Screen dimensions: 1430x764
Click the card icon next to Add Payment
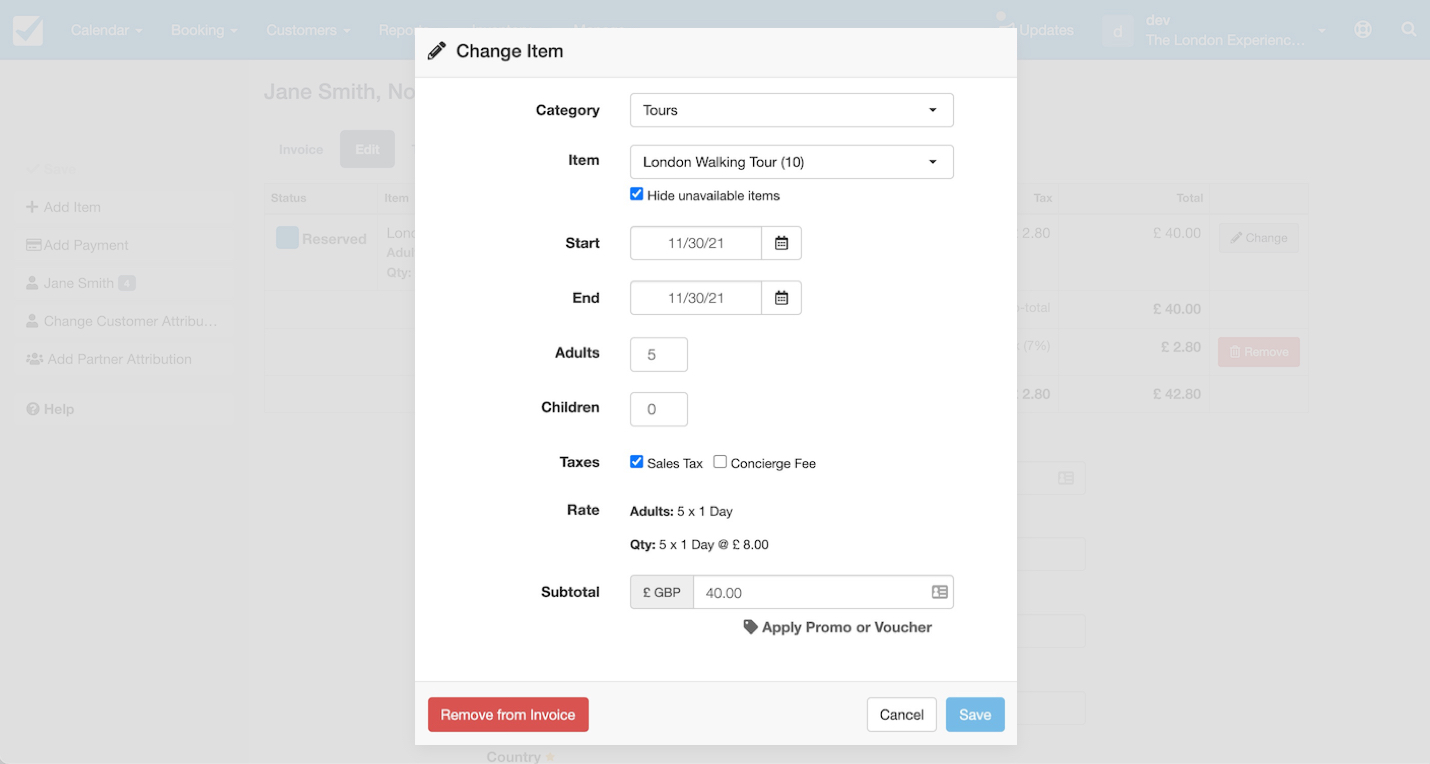(33, 245)
